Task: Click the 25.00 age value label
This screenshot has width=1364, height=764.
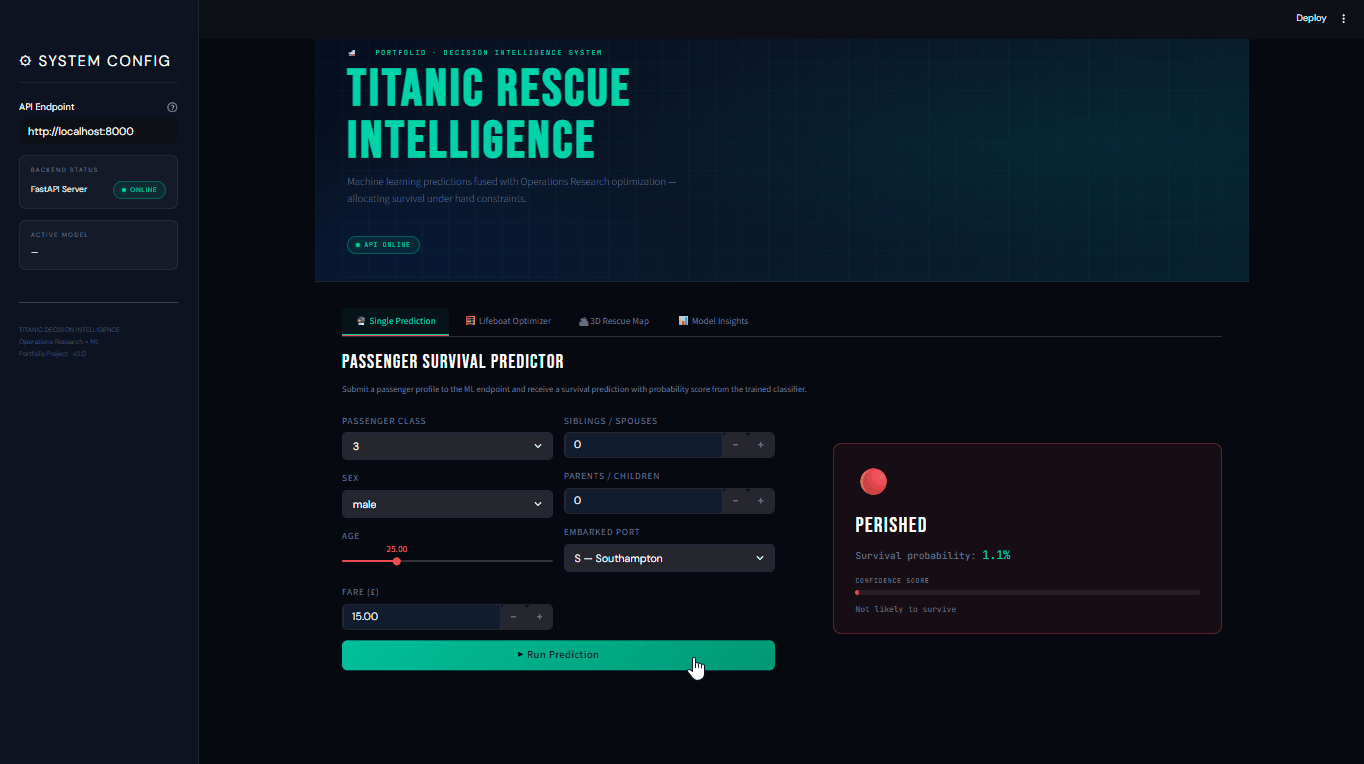Action: [x=397, y=549]
